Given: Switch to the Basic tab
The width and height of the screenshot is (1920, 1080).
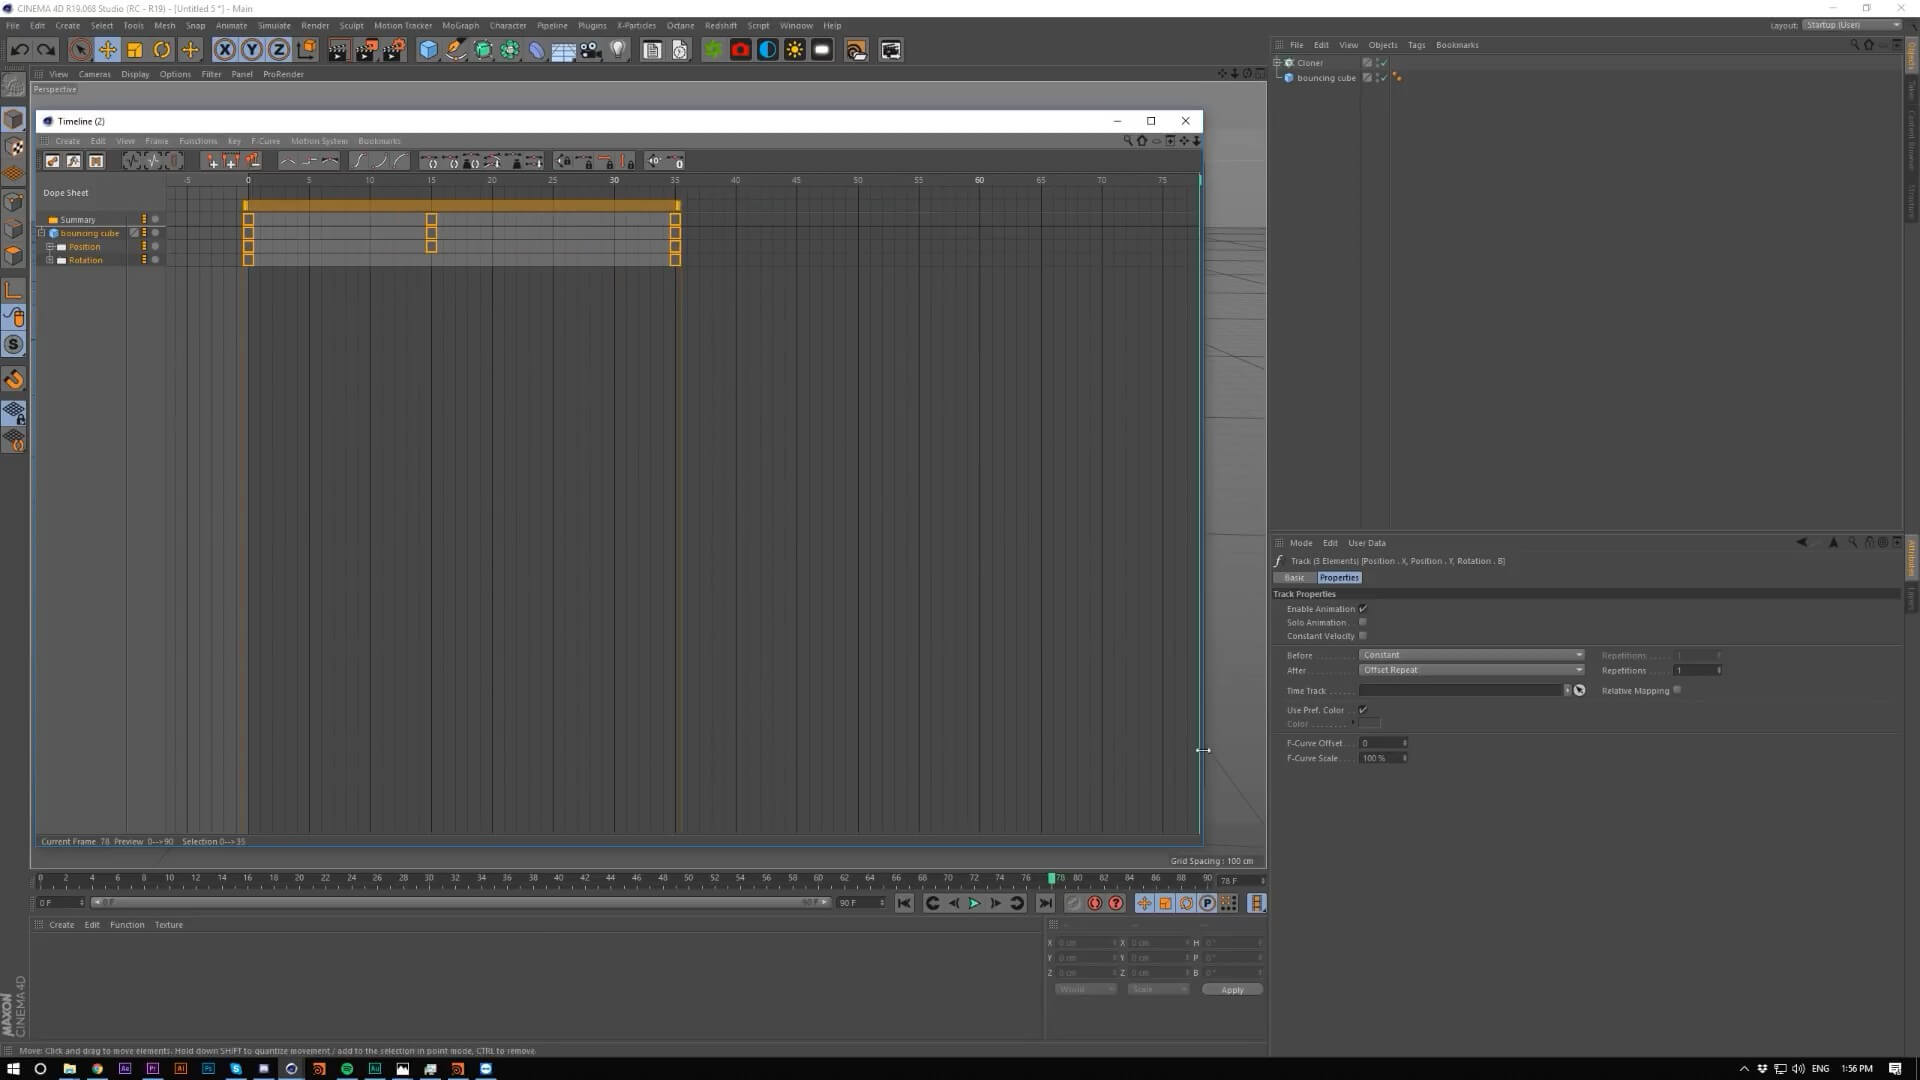Looking at the screenshot, I should click(1293, 578).
